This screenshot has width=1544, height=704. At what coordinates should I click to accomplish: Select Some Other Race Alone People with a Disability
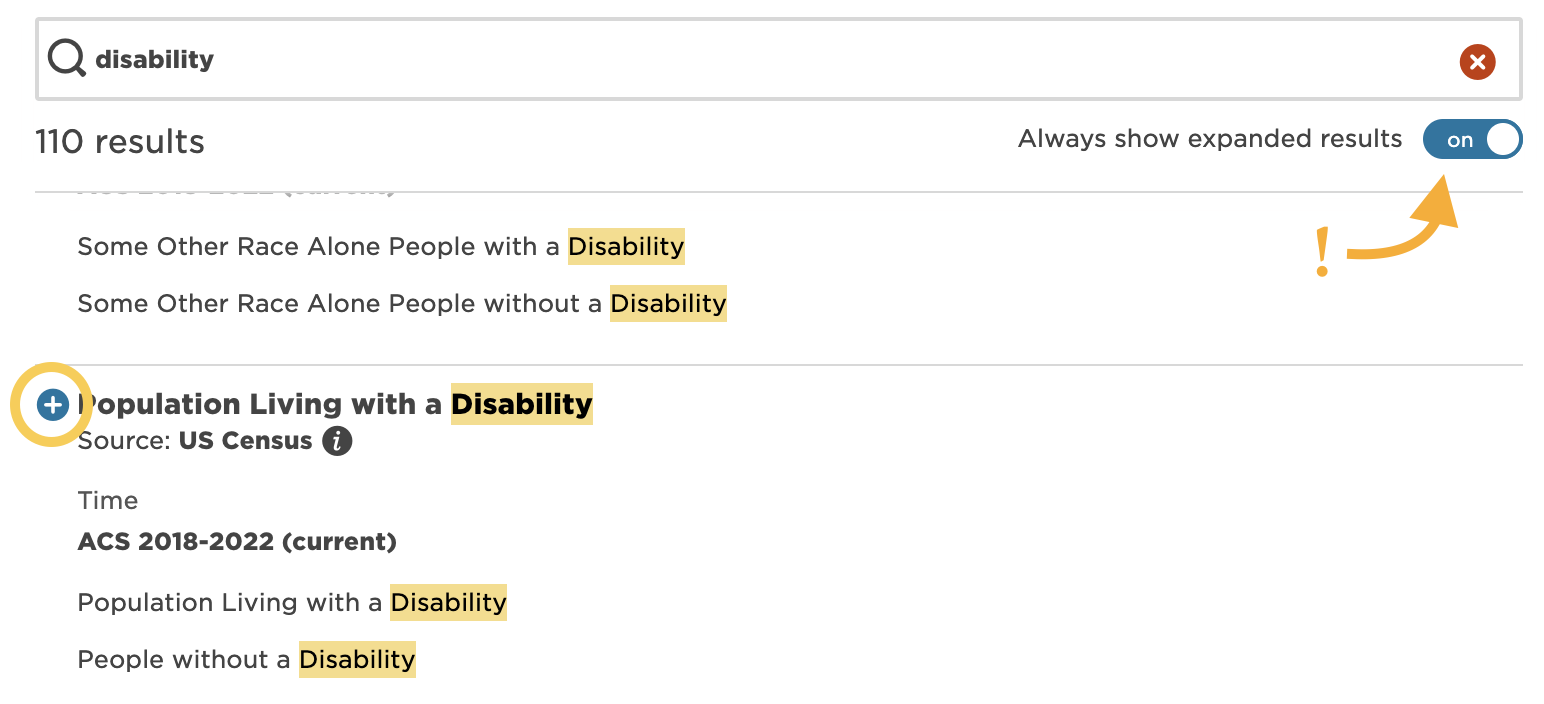click(x=381, y=246)
